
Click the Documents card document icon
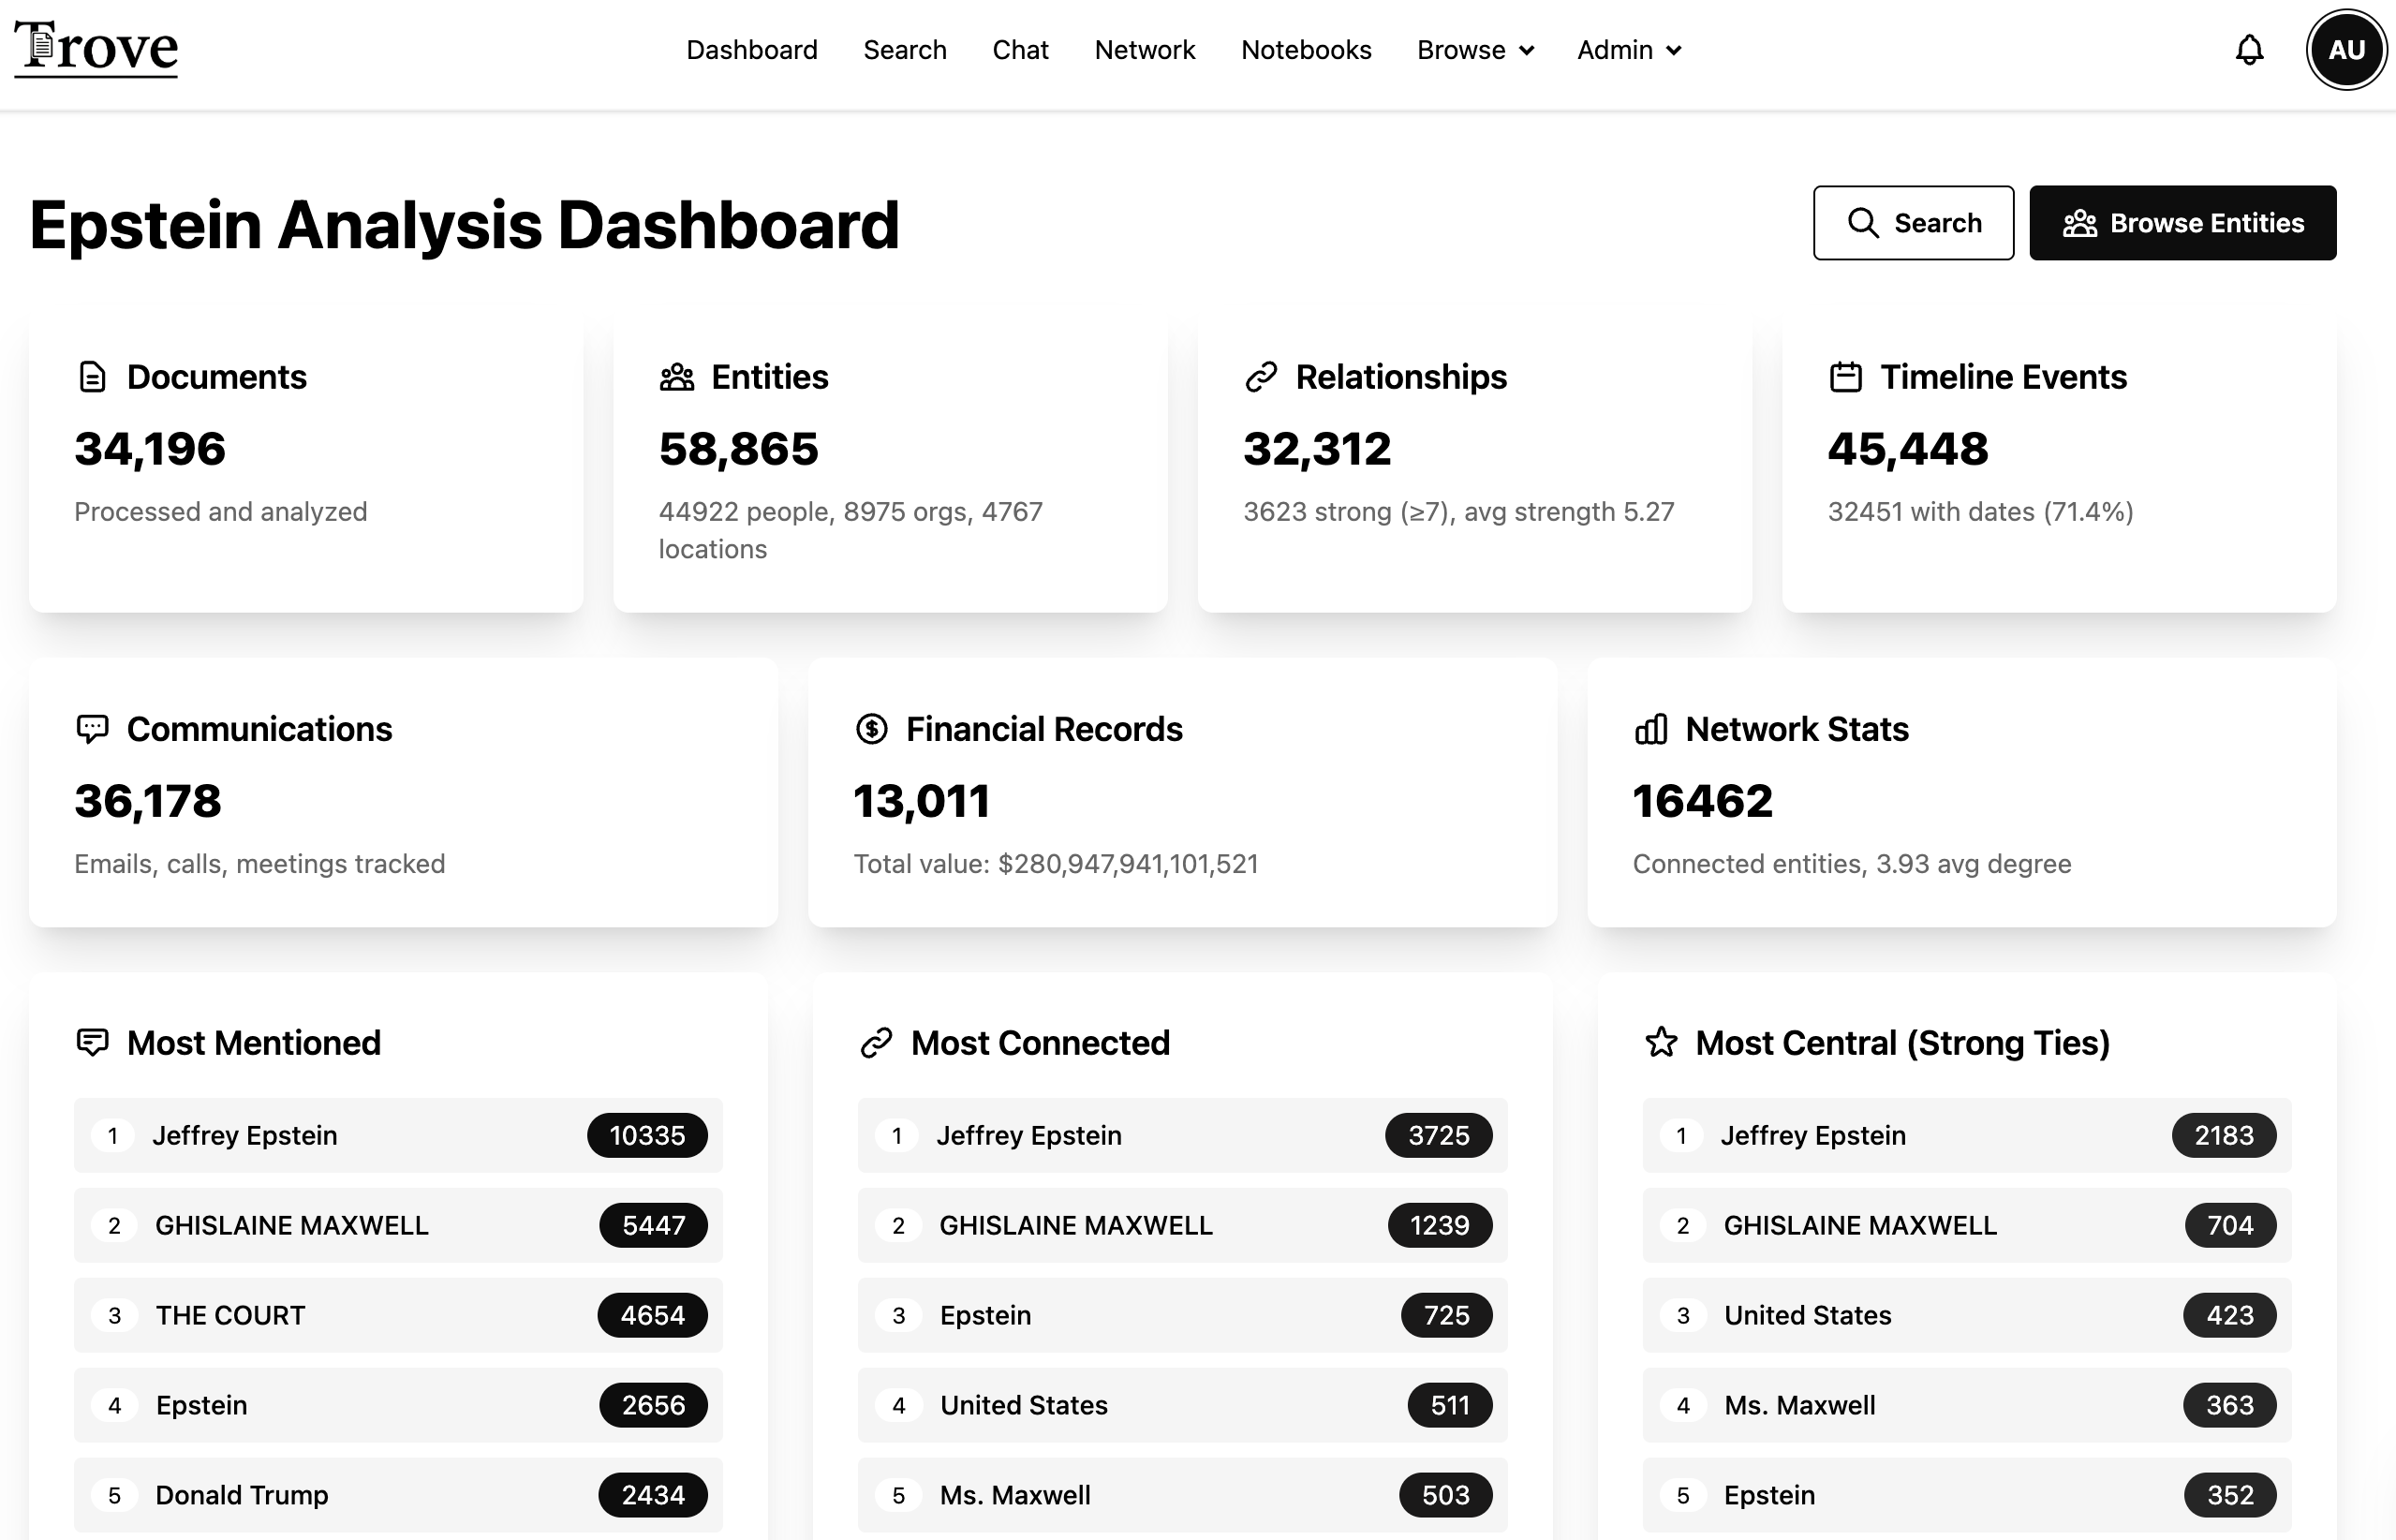93,377
